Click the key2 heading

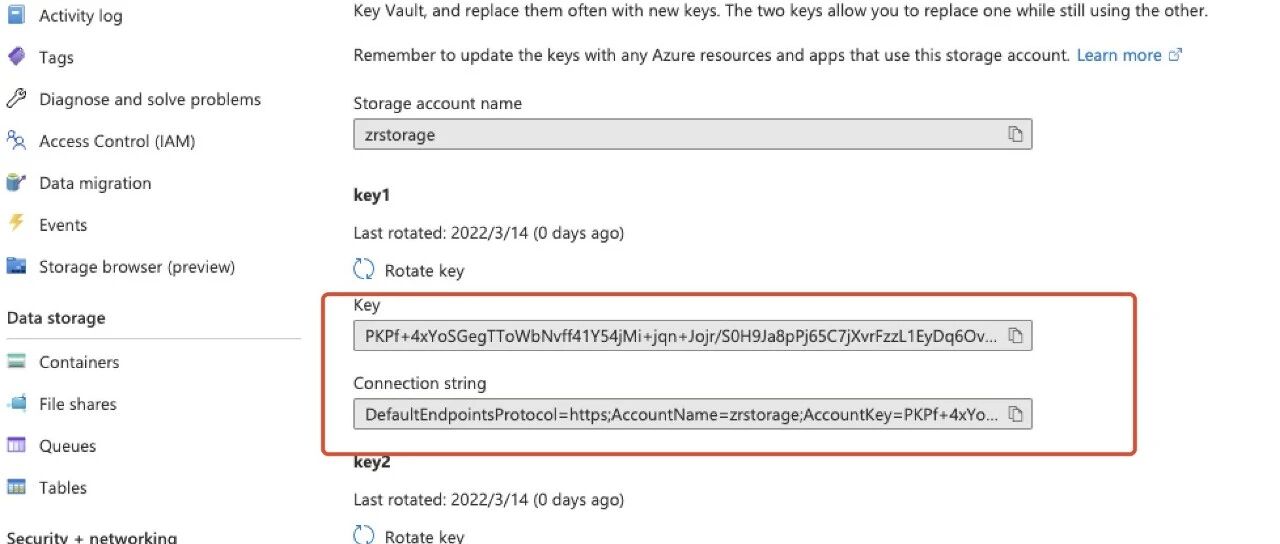pyautogui.click(x=372, y=462)
